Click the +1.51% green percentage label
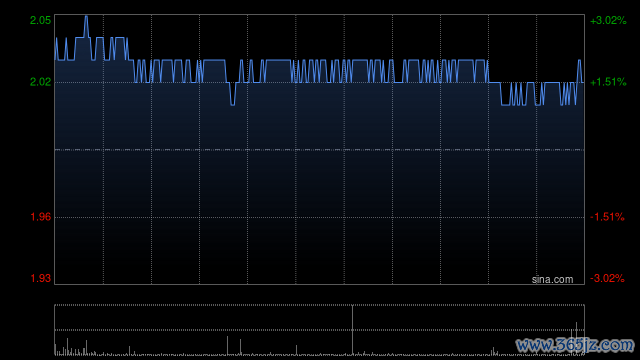640x360 pixels. click(x=608, y=82)
